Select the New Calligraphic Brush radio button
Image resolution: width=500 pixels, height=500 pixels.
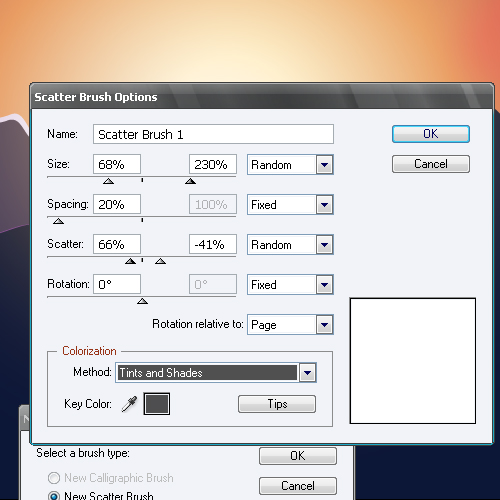tap(54, 478)
